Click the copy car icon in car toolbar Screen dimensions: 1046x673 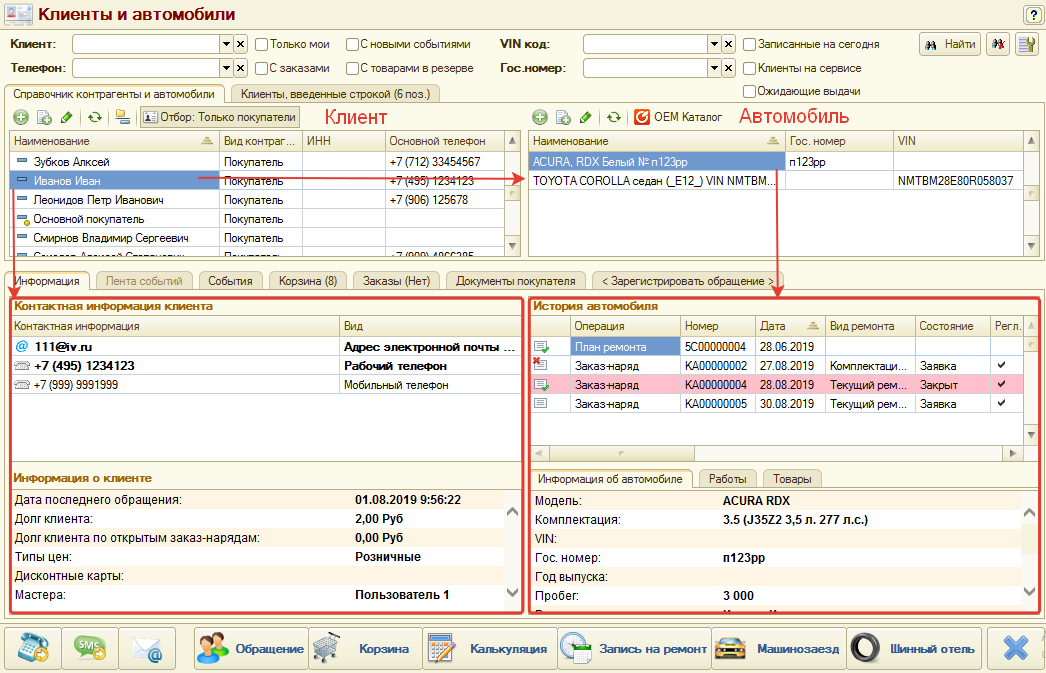tap(563, 117)
